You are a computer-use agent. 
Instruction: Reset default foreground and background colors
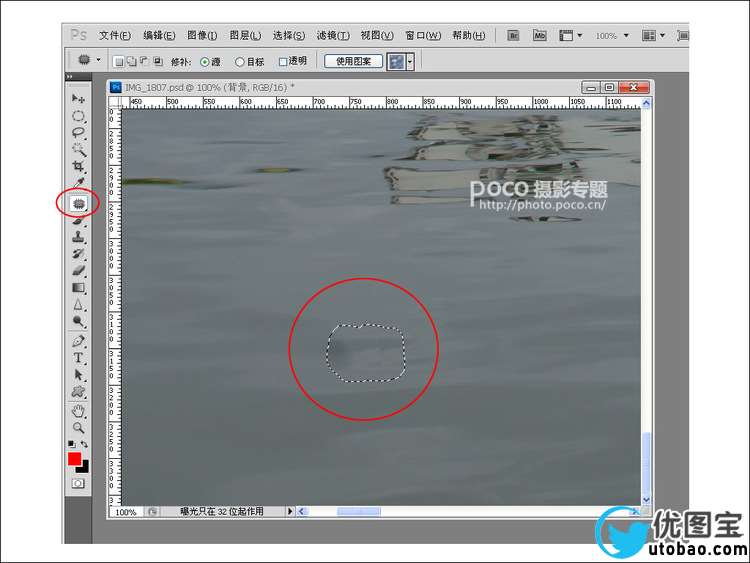tap(71, 444)
